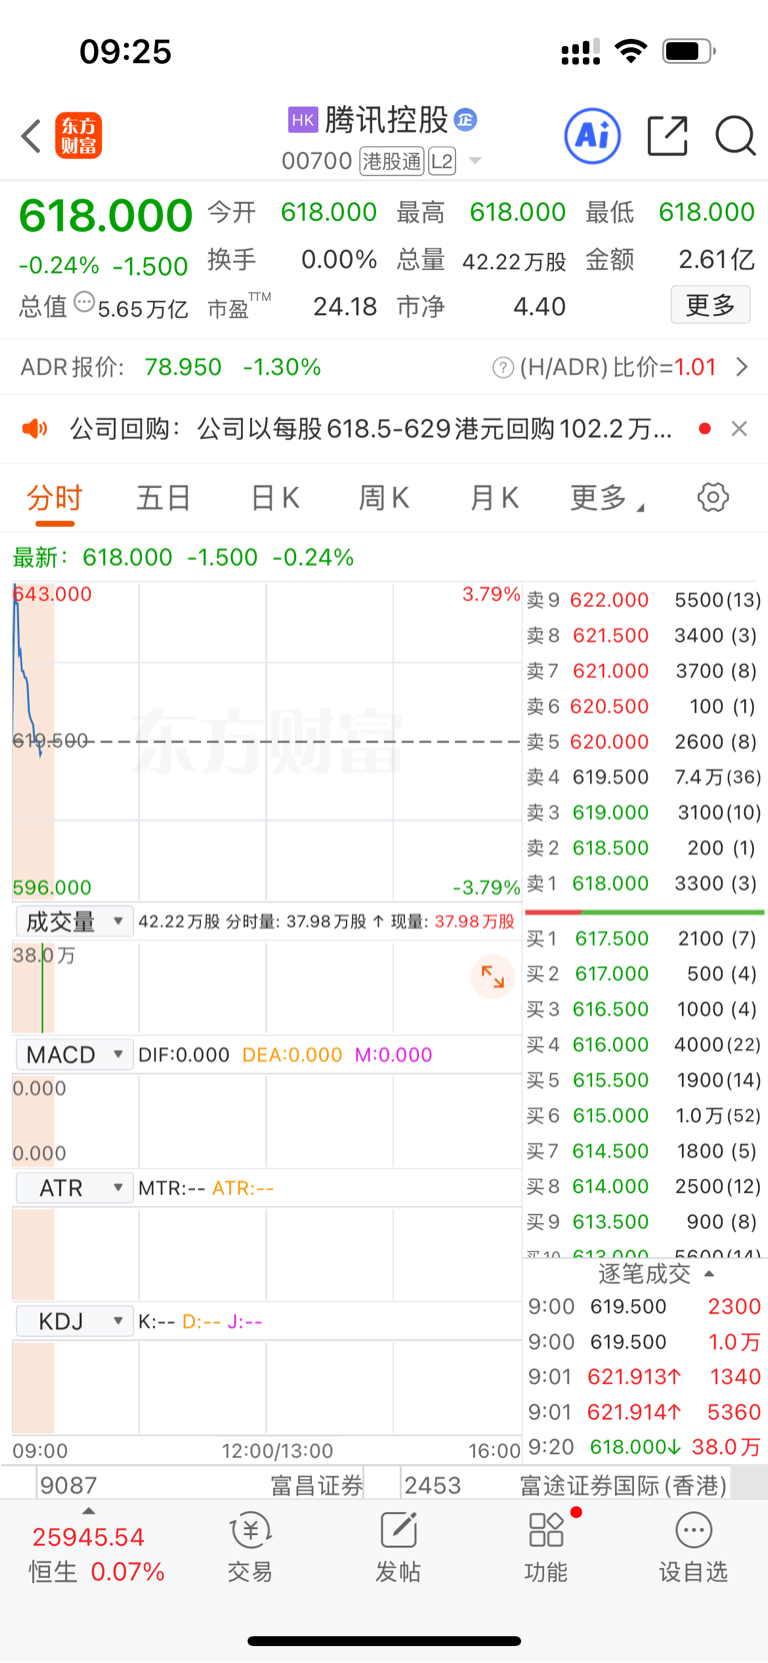This screenshot has height=1663, width=768.
Task: Tap the back arrow icon
Action: [x=31, y=136]
